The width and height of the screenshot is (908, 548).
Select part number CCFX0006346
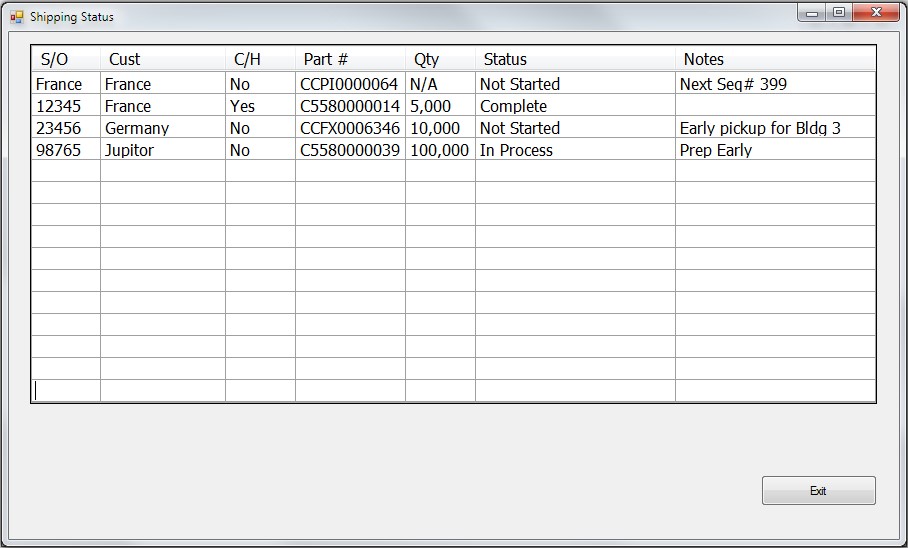pyautogui.click(x=350, y=128)
